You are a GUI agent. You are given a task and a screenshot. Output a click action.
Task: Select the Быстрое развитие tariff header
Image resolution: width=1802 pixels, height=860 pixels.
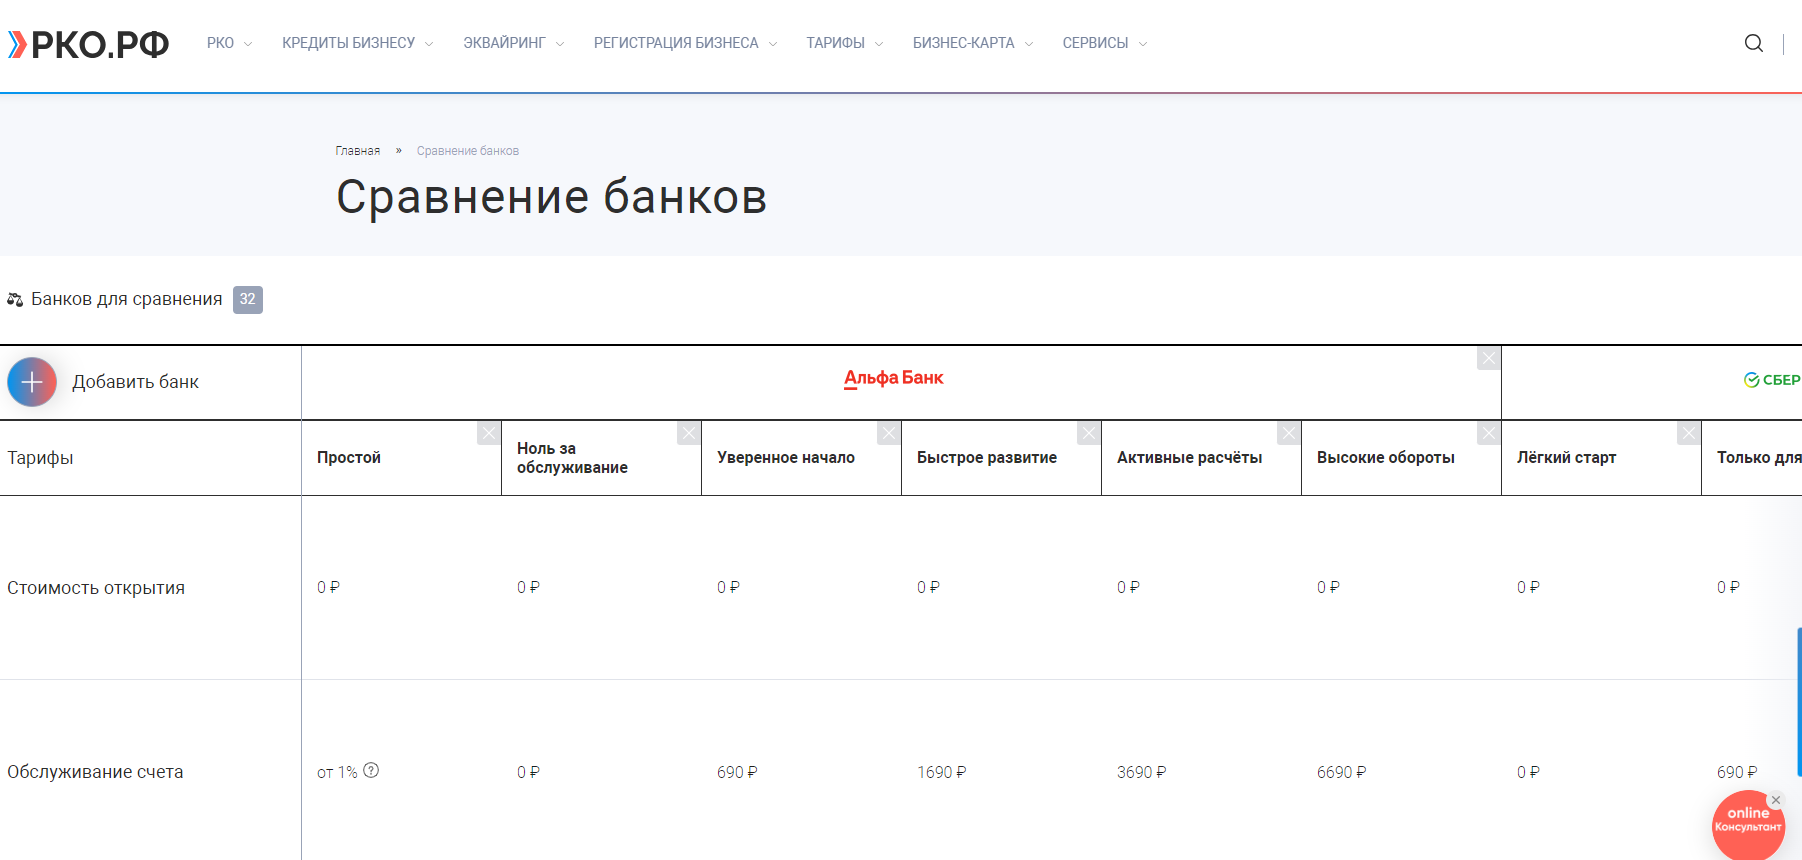coord(987,457)
